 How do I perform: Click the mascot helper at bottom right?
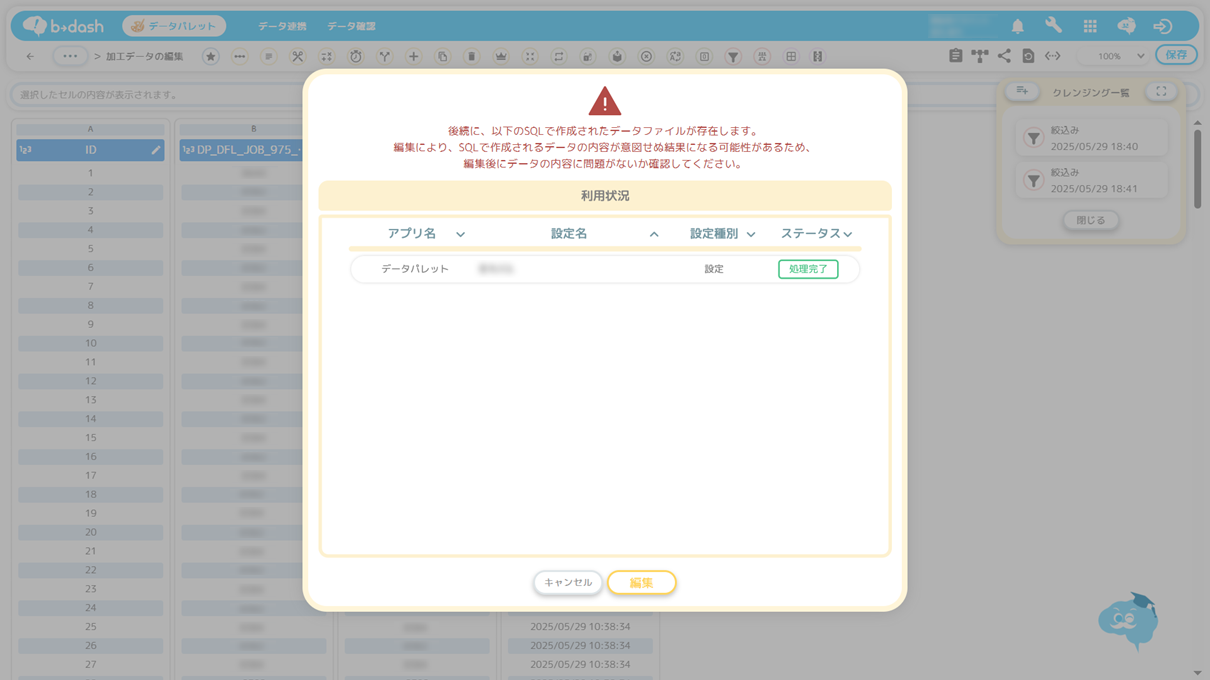[x=1129, y=621]
